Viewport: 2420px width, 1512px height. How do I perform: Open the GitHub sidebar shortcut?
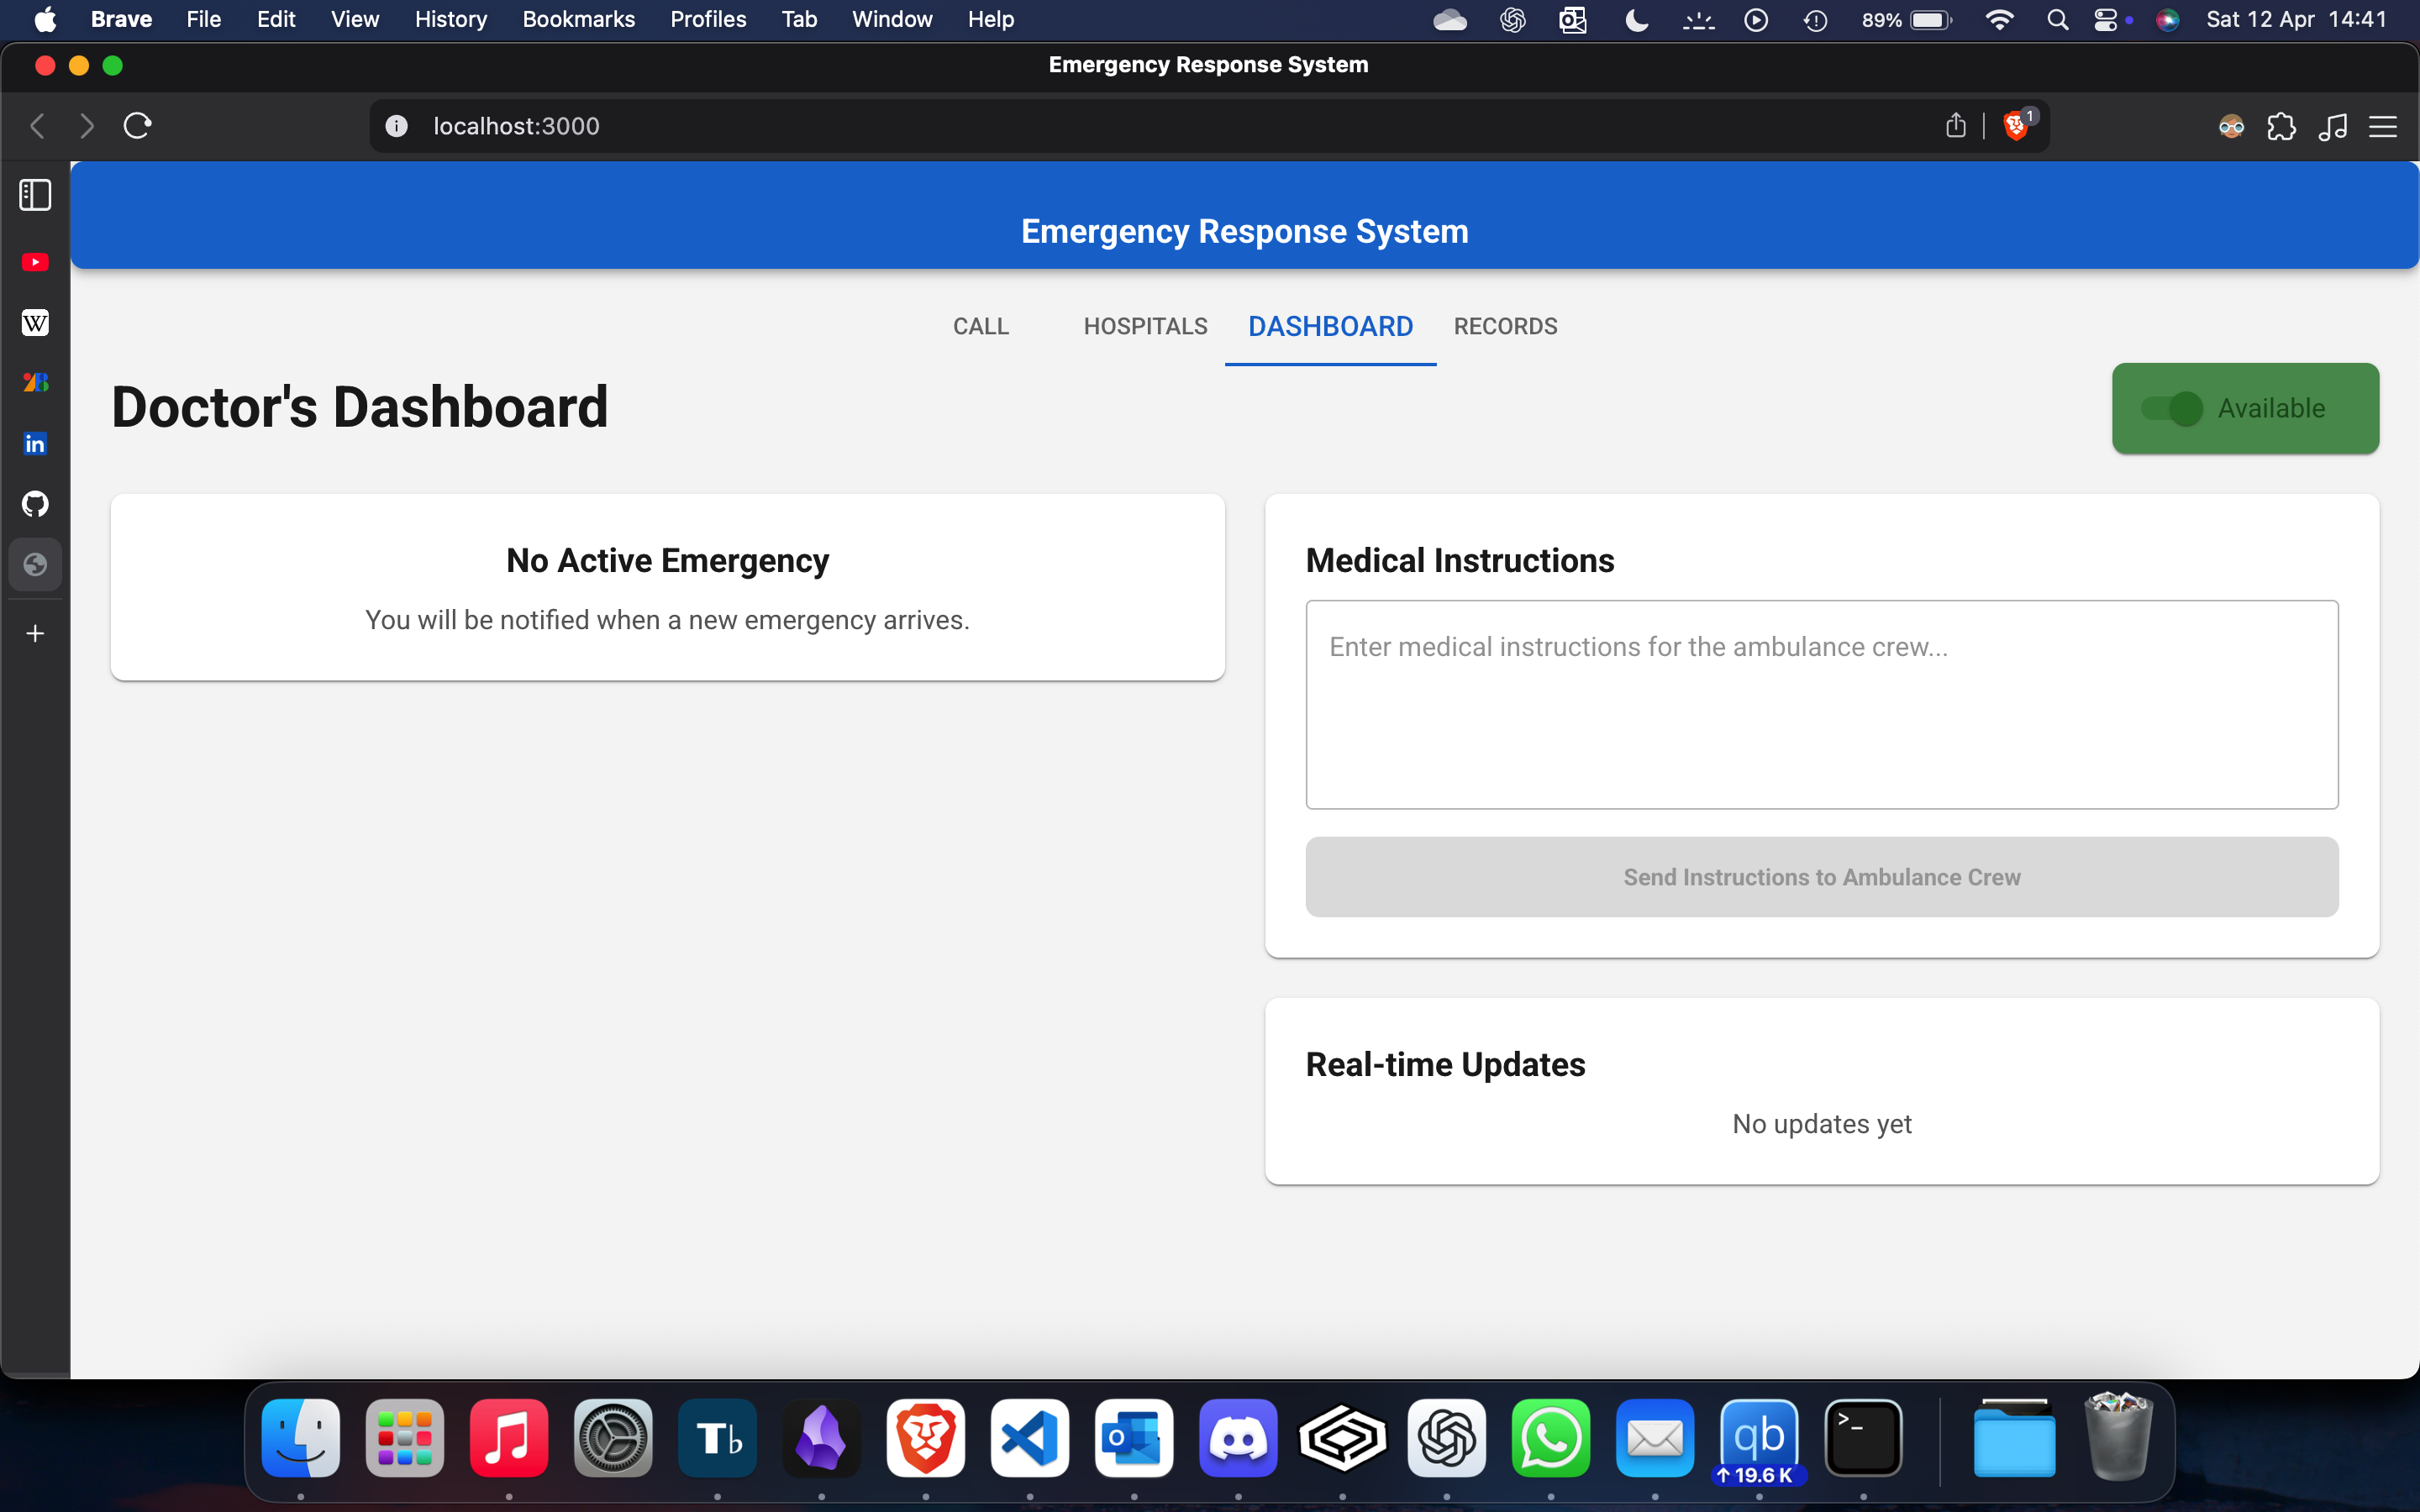[x=35, y=504]
